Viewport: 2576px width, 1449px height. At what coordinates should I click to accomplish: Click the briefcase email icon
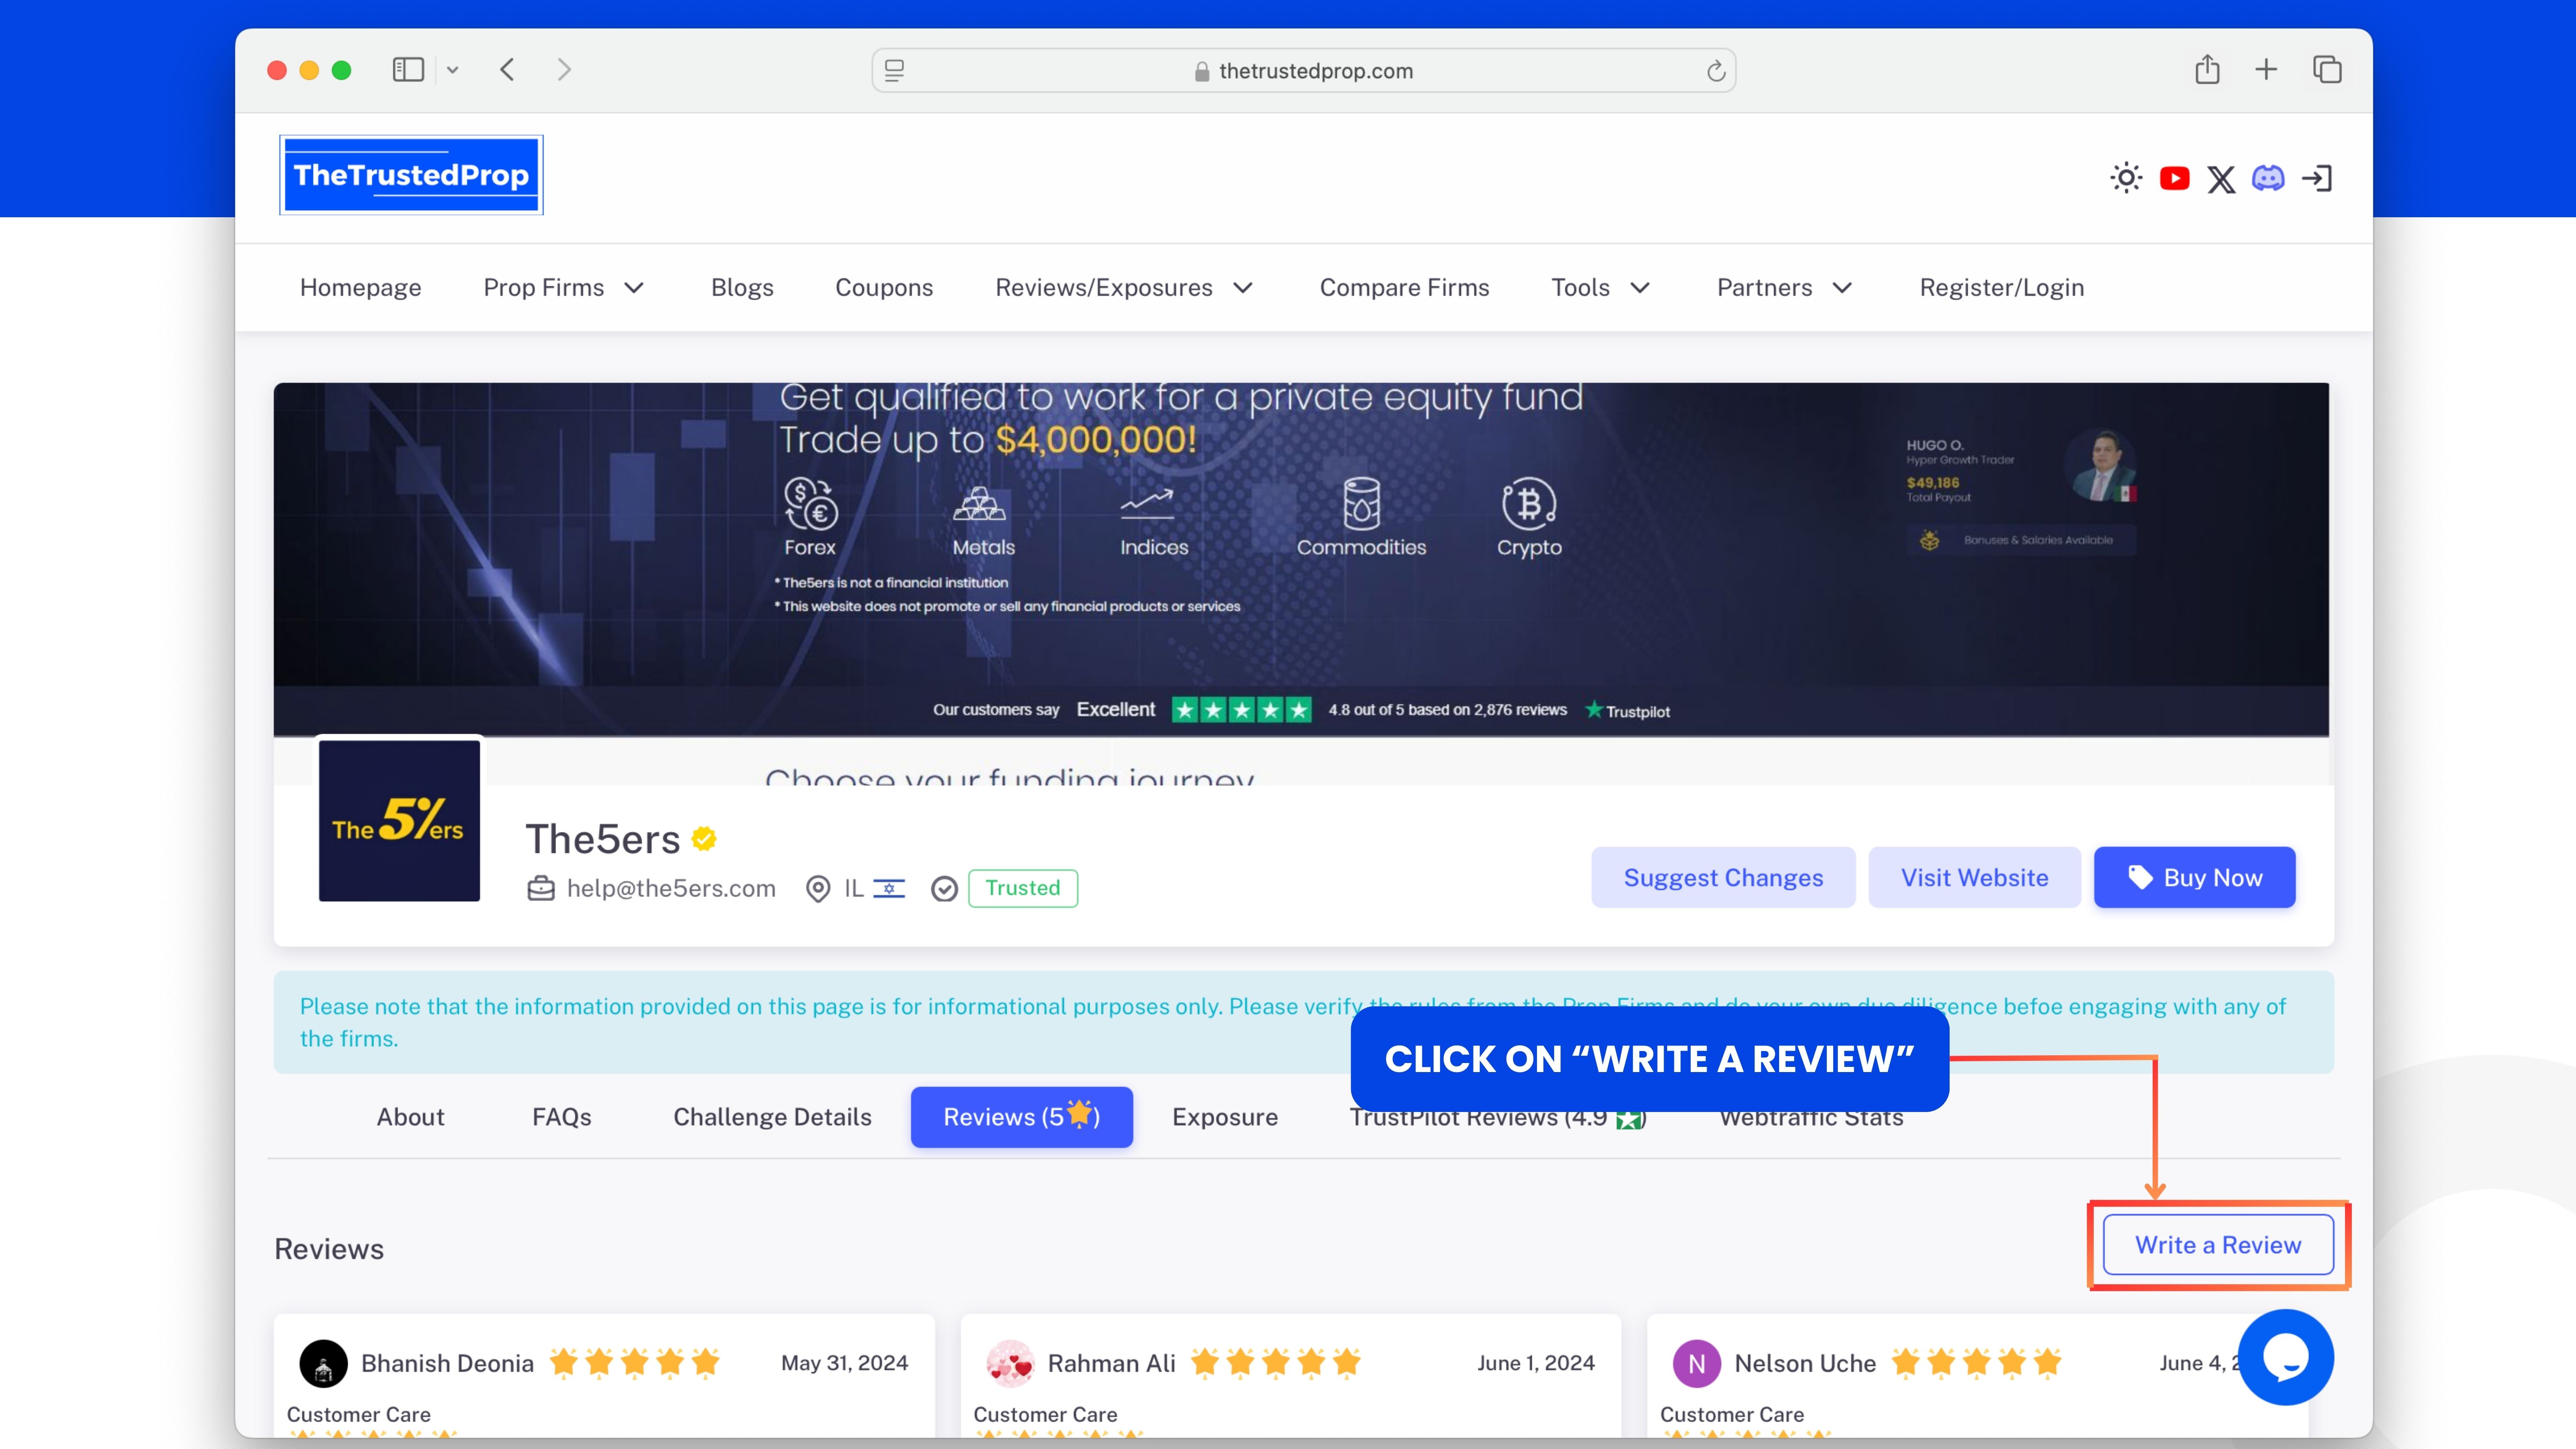pyautogui.click(x=541, y=888)
